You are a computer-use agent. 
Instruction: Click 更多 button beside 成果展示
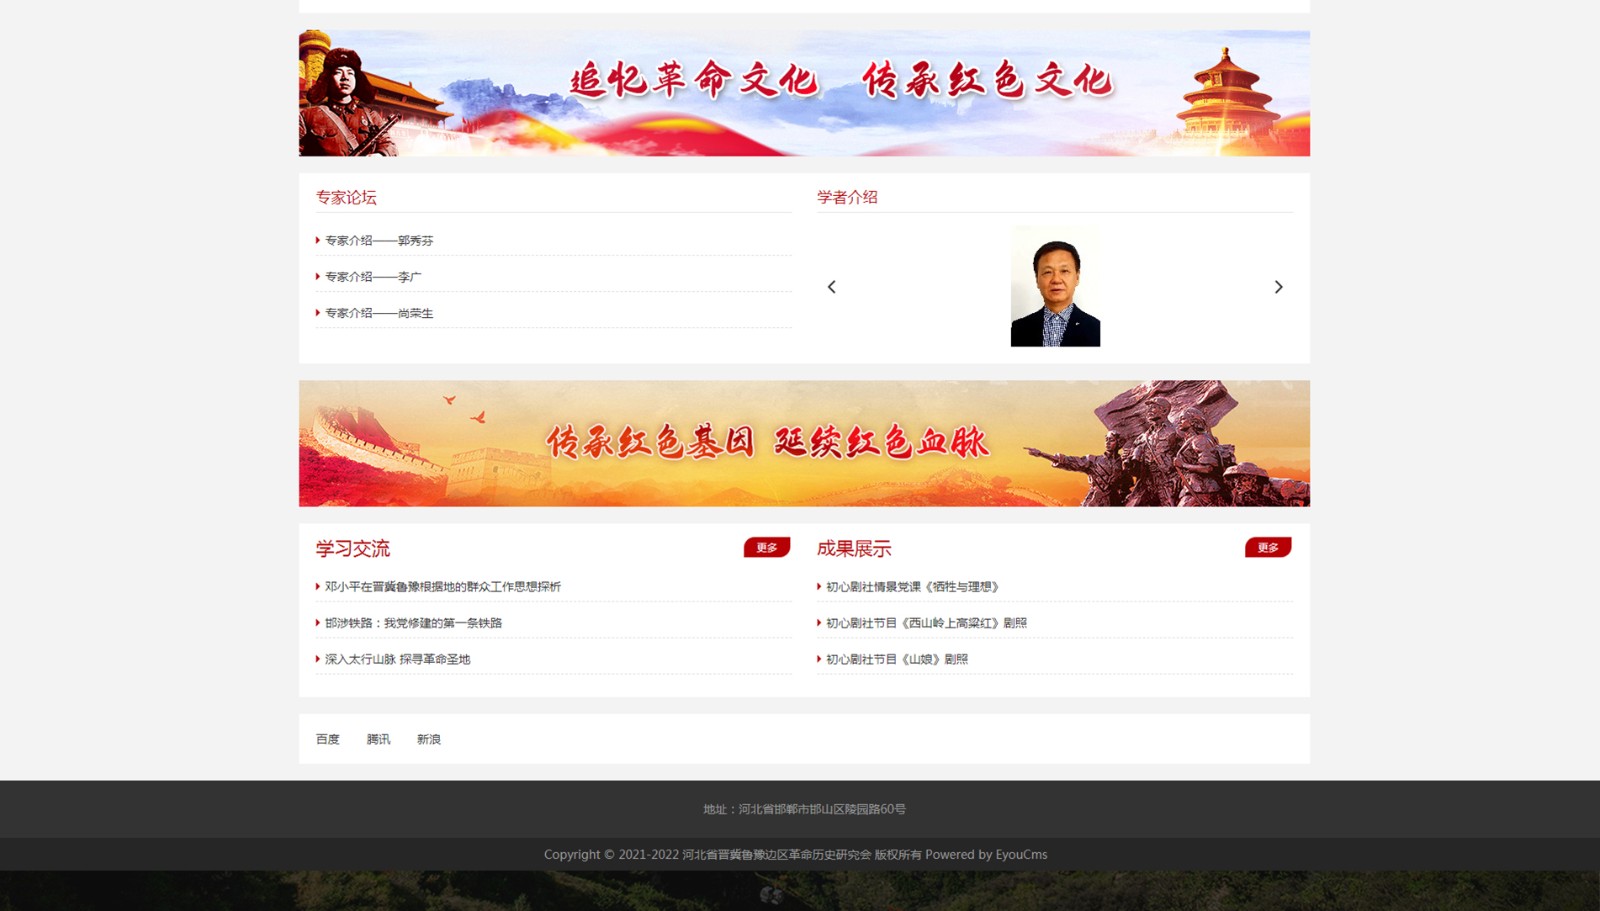click(1268, 547)
